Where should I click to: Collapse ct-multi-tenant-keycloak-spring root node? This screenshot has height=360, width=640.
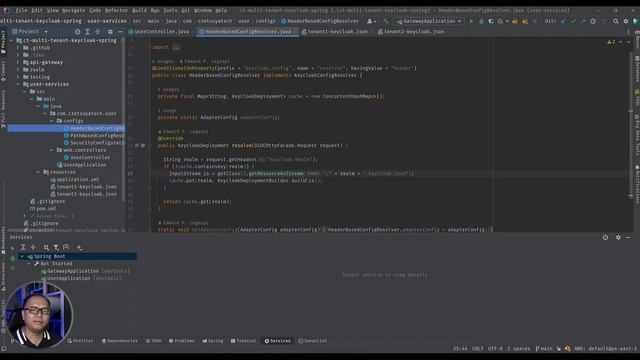click(x=11, y=40)
